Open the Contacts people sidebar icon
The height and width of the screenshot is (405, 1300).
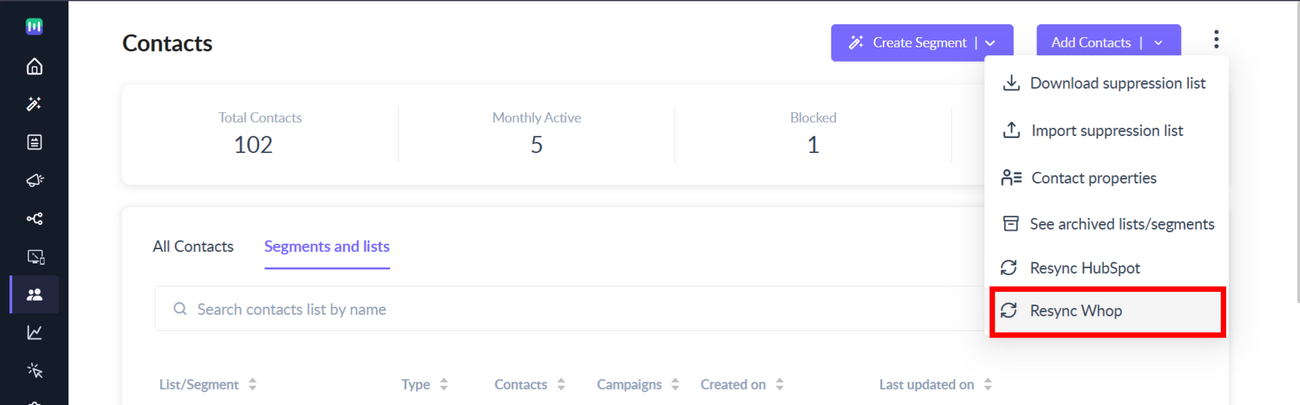point(34,295)
